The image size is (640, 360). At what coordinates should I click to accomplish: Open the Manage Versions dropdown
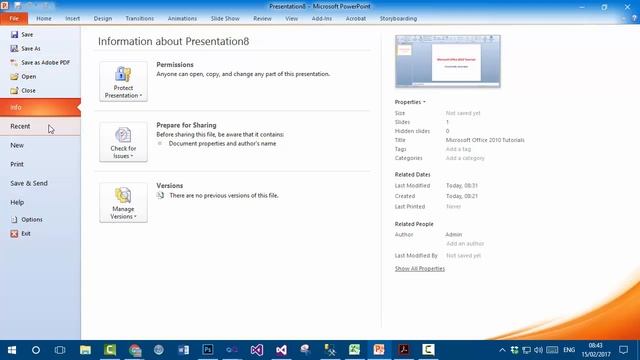(x=123, y=202)
